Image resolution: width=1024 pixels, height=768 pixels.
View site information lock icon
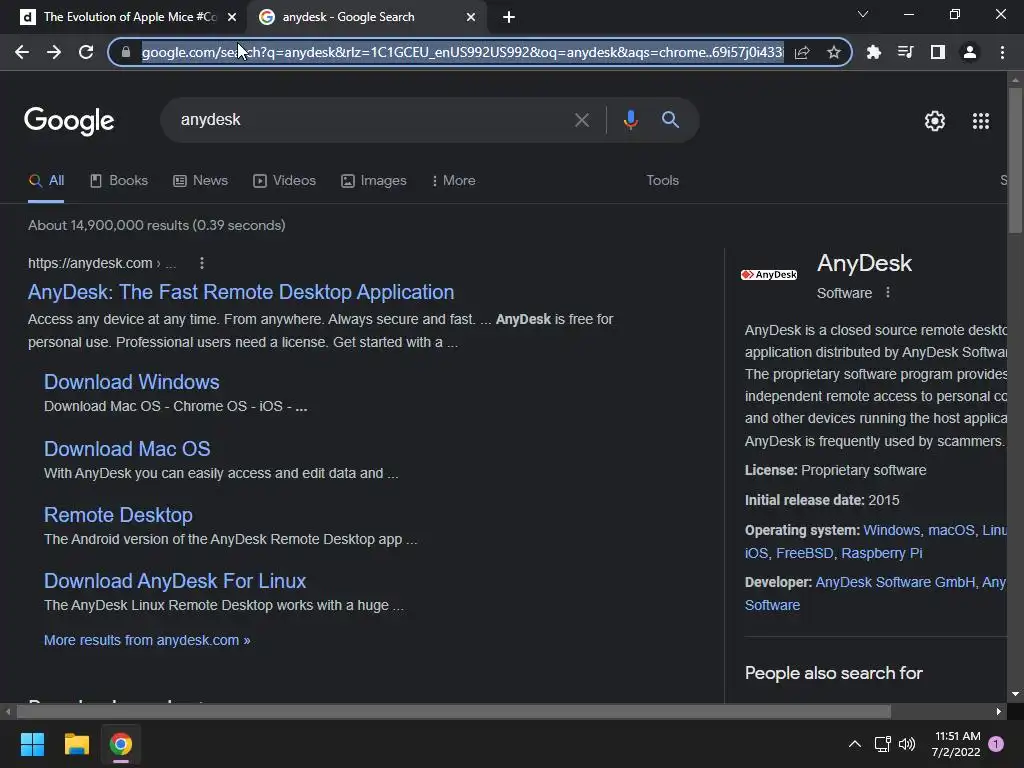(126, 52)
